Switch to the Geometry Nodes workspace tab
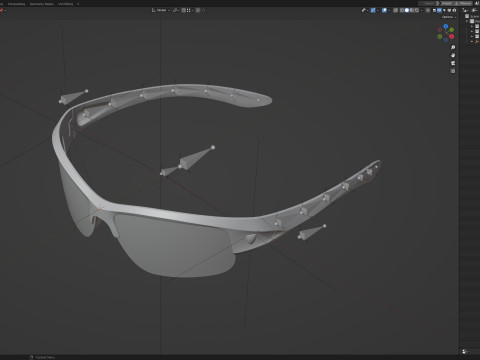This screenshot has width=480, height=360. 42,4
